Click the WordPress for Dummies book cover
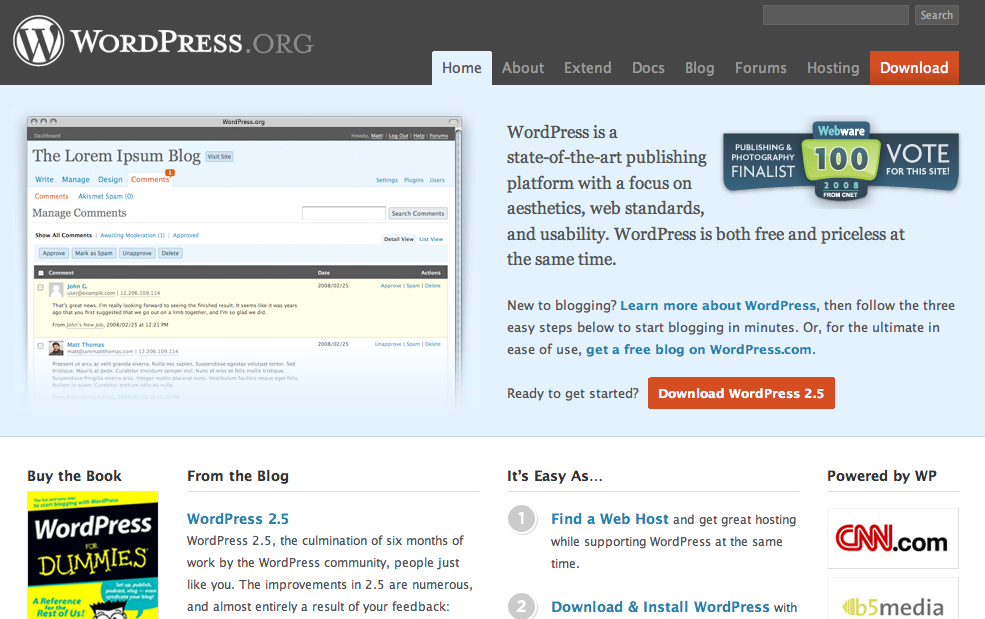This screenshot has width=985, height=619. [x=93, y=555]
